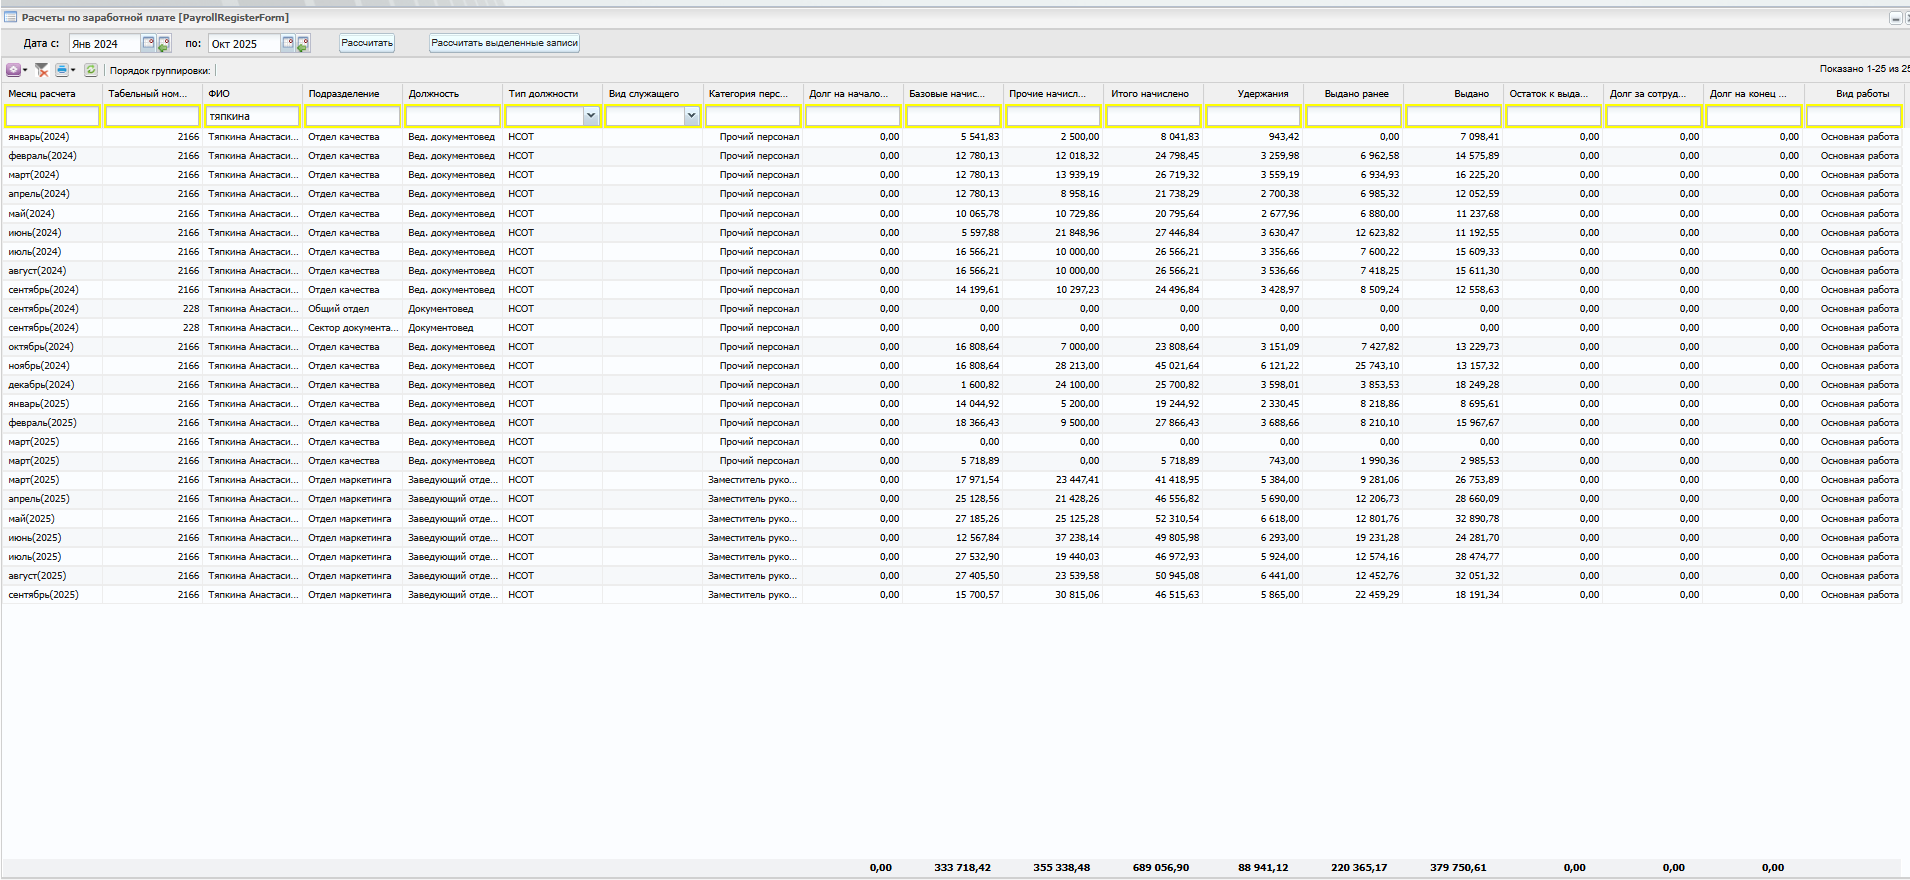
Task: Sort by the 'Удержания' column header
Action: (1254, 94)
